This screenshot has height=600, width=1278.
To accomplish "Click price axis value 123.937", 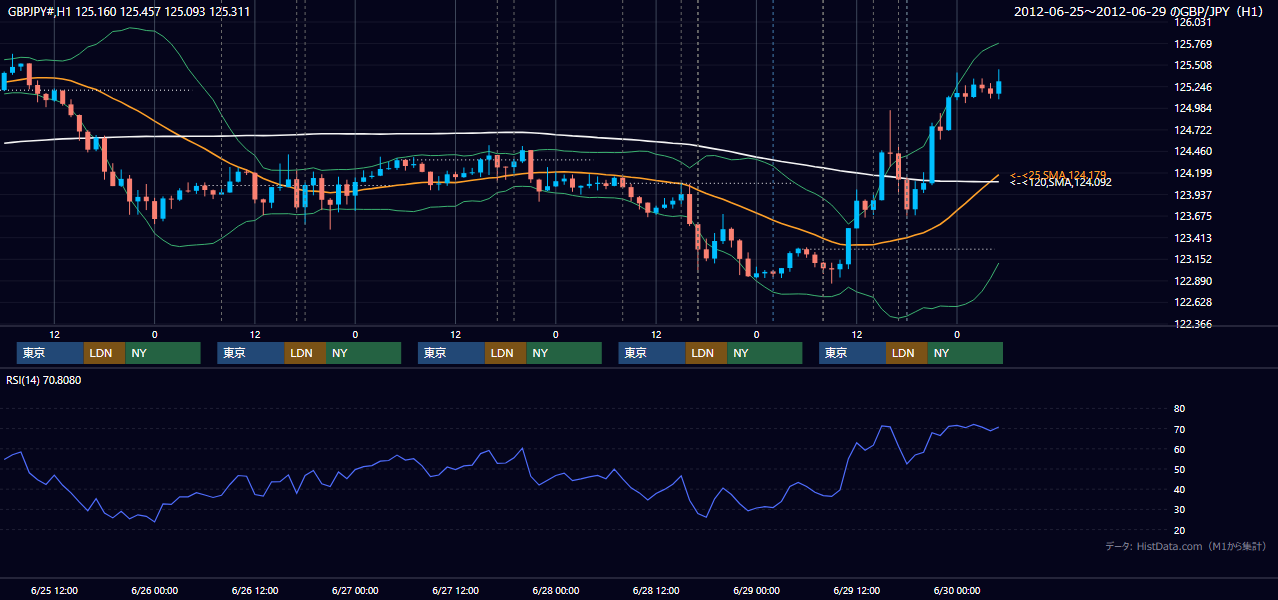I will [x=1192, y=195].
